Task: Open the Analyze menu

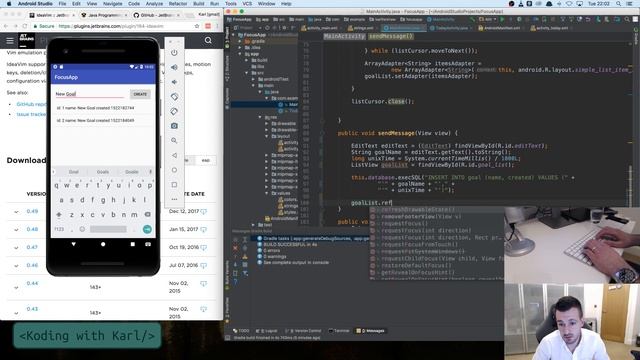Action: (x=154, y=4)
